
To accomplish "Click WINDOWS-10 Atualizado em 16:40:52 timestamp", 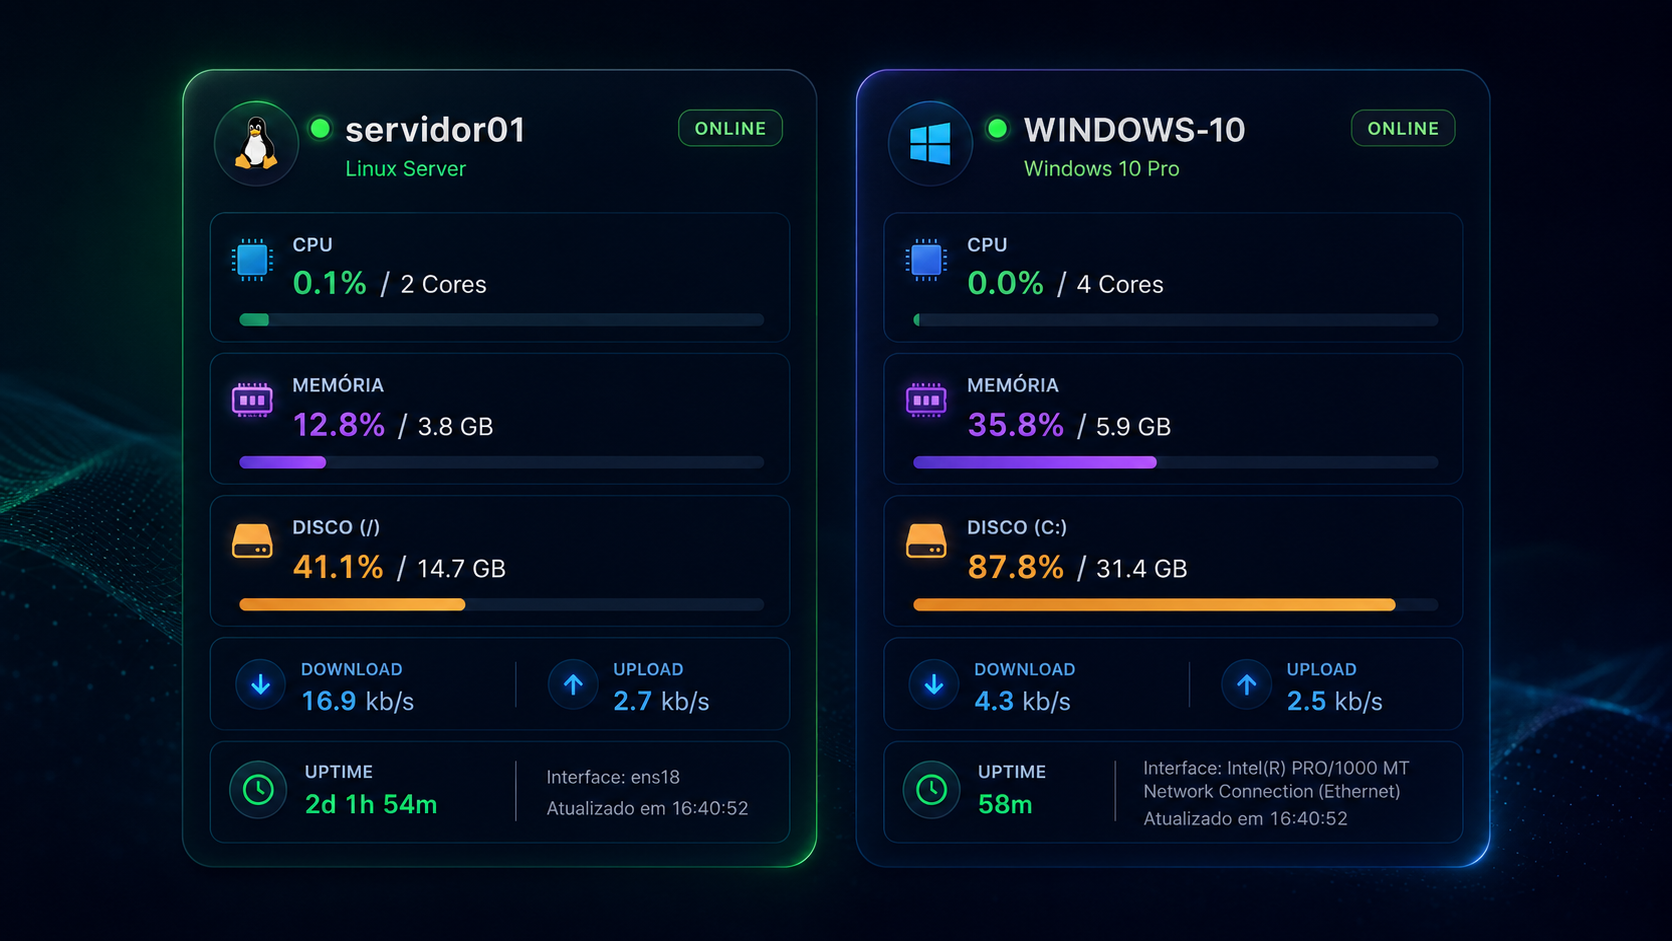I will pyautogui.click(x=1245, y=818).
